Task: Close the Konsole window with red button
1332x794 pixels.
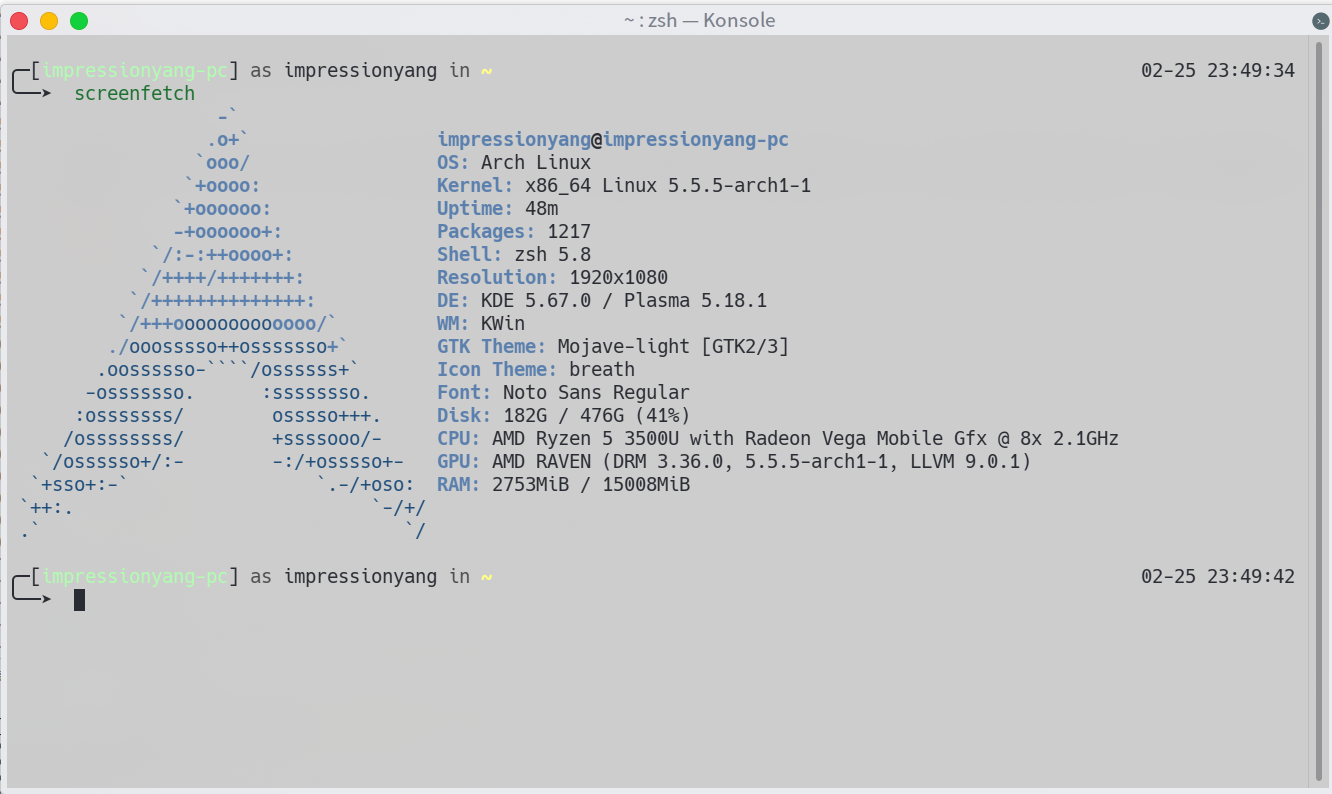Action: click(19, 20)
